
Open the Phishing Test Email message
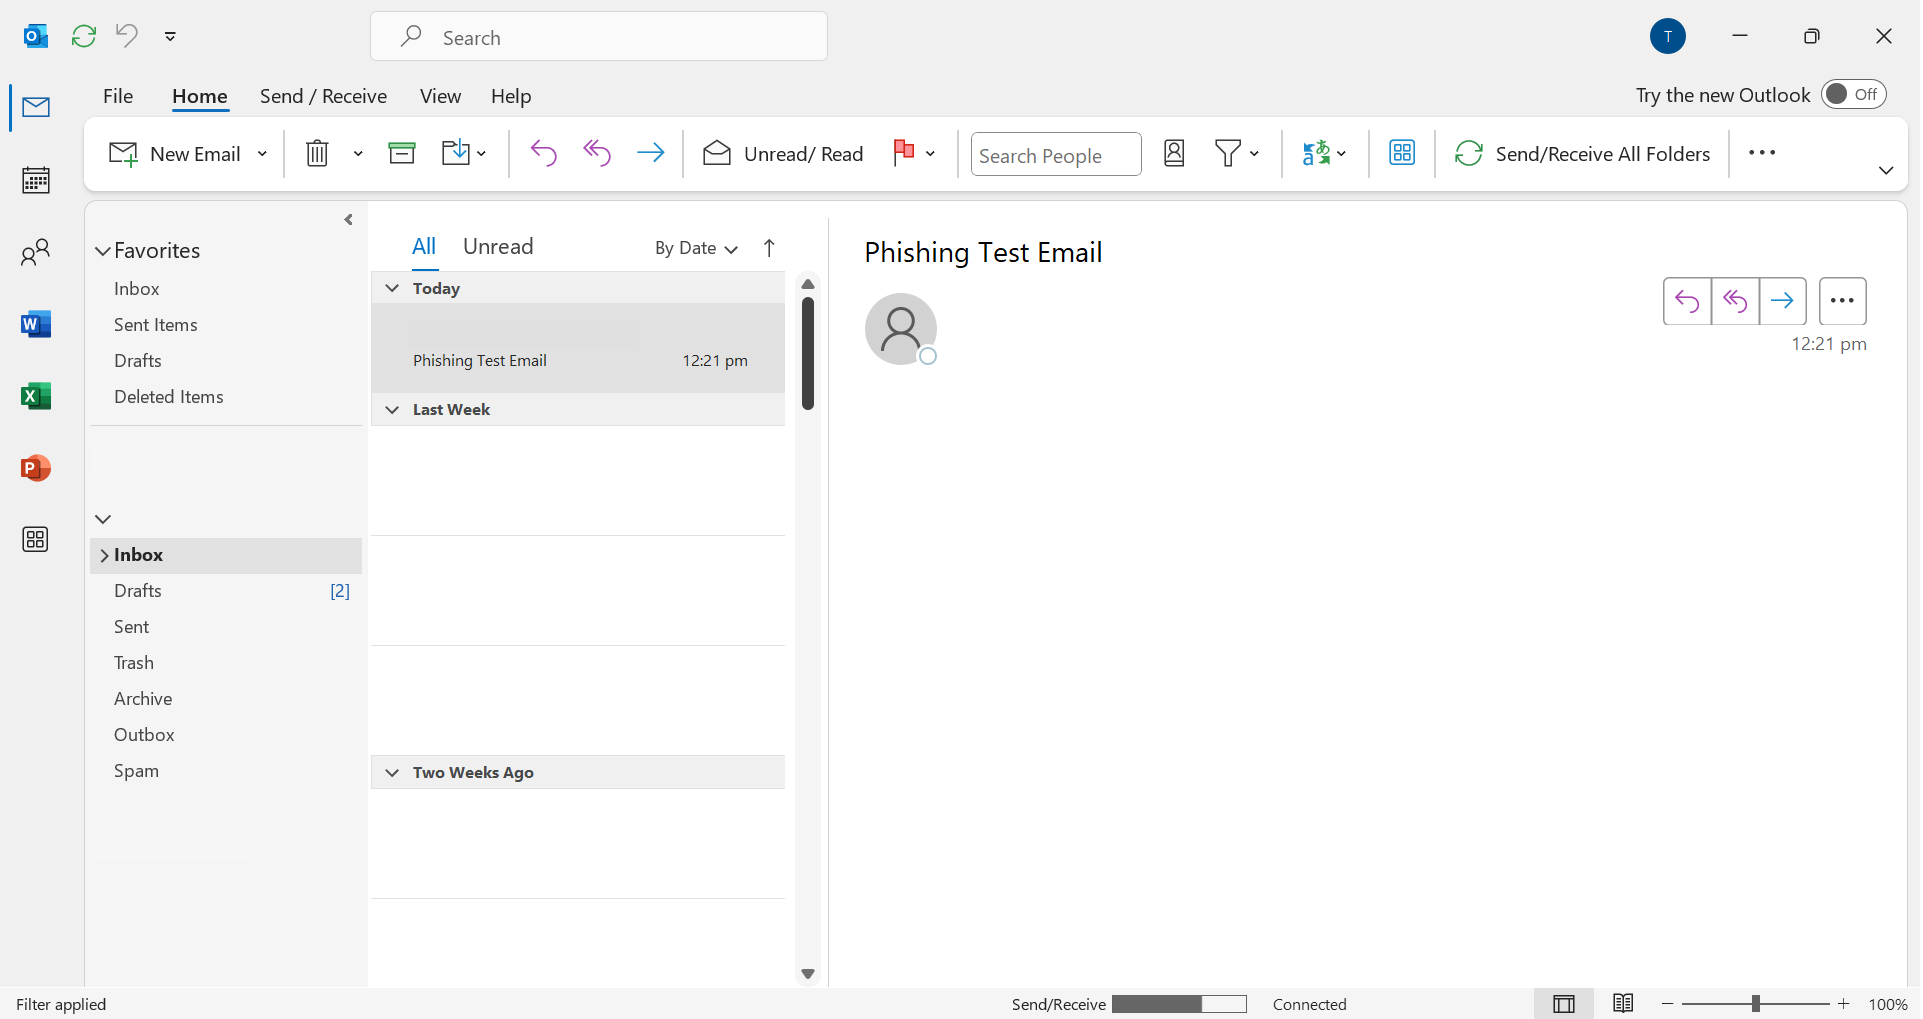click(578, 348)
